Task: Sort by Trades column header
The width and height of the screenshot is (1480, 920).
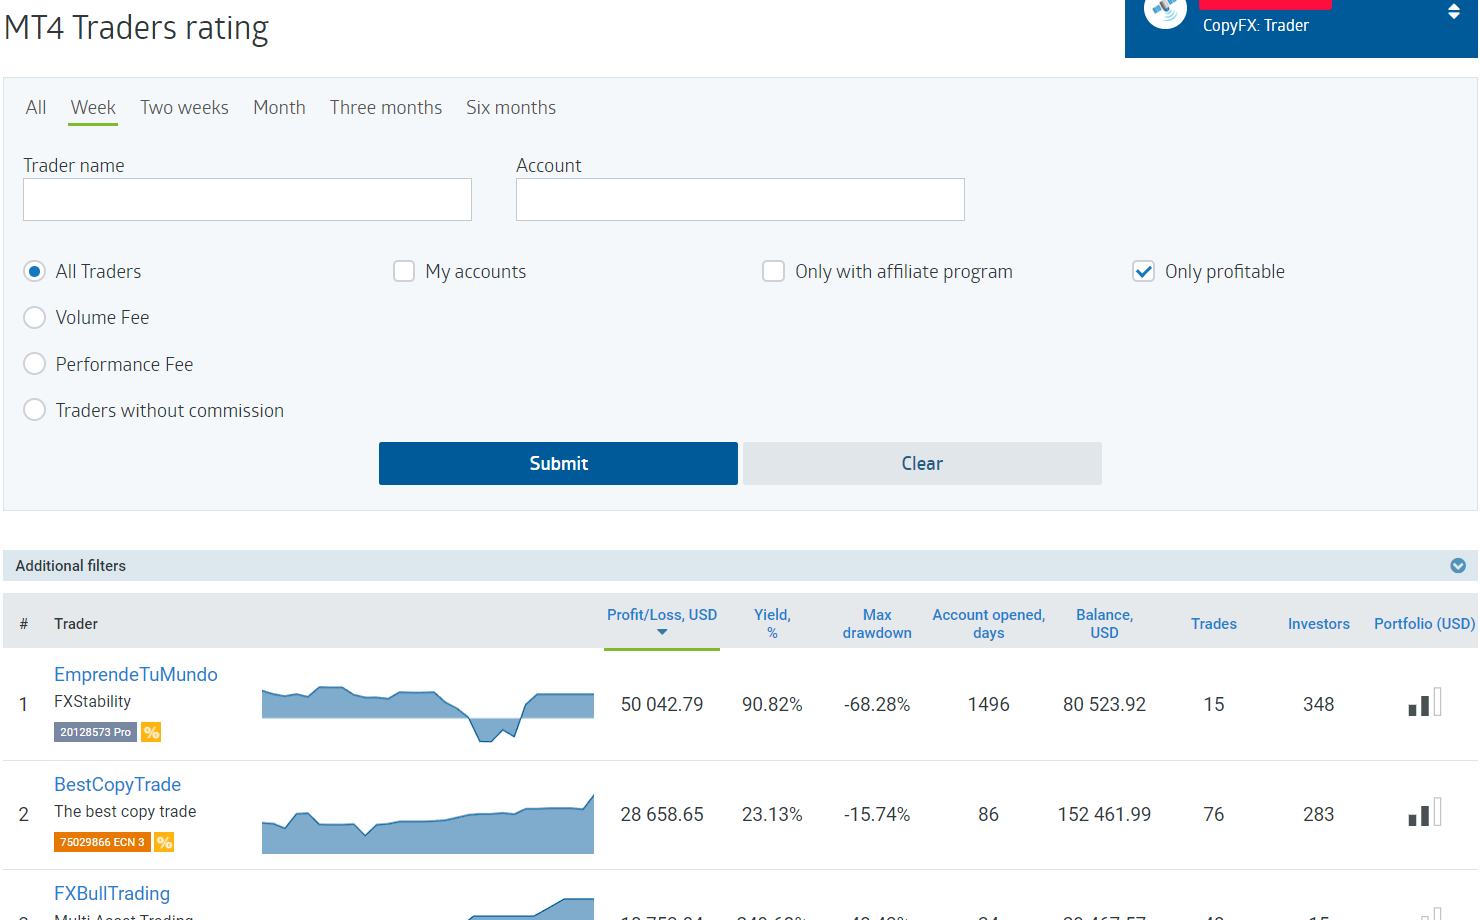Action: (1214, 624)
